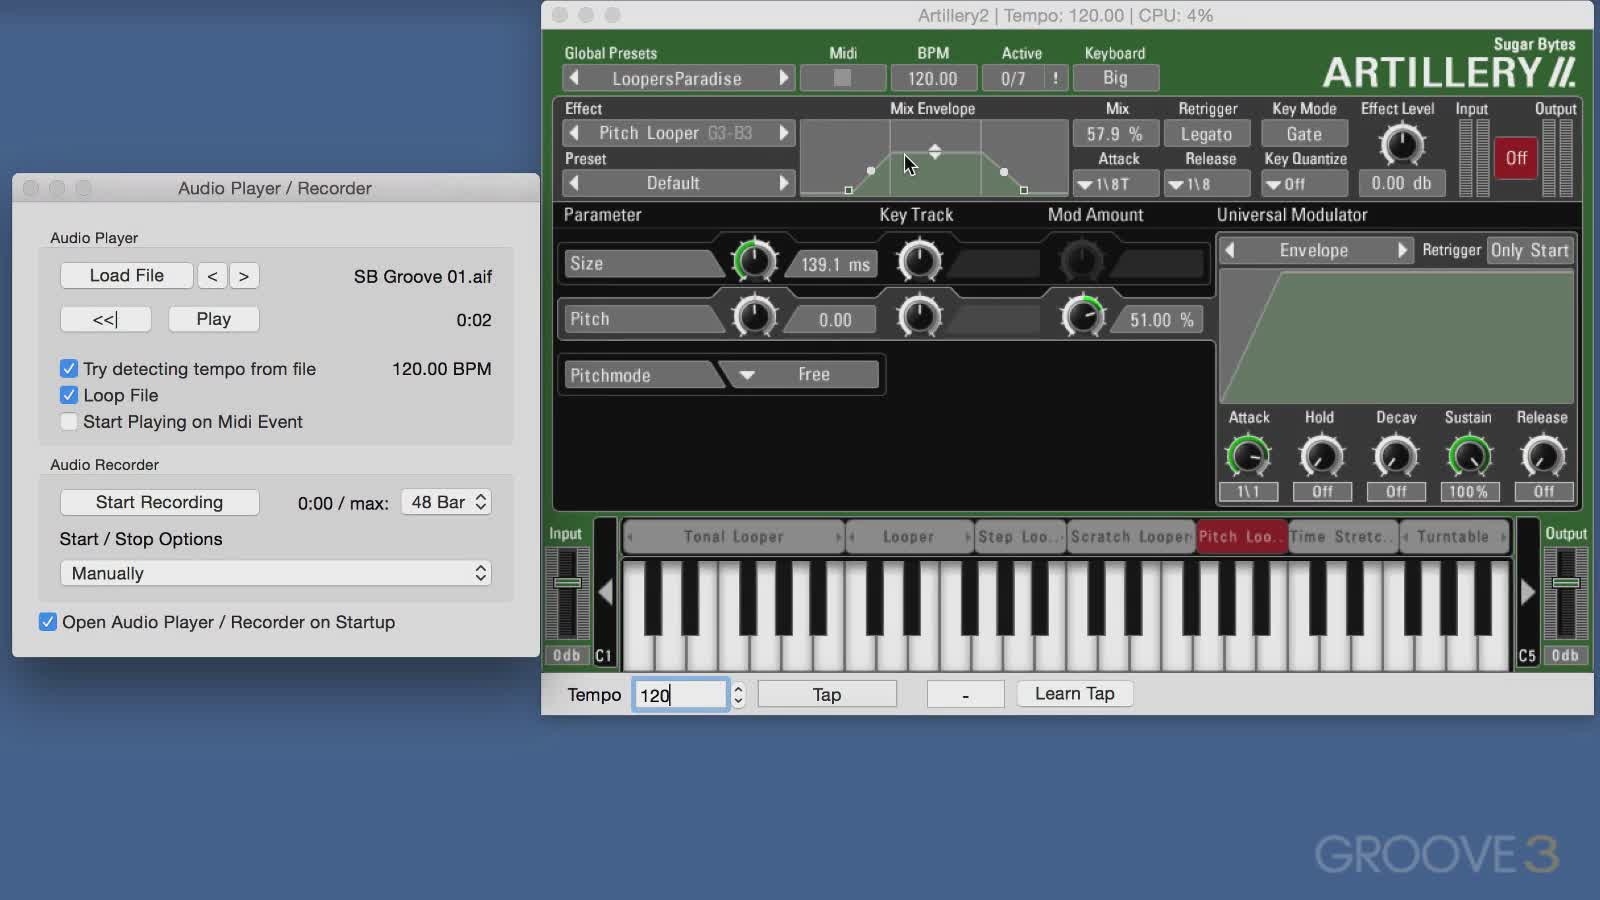
Task: Click the Midi learn indicator square
Action: point(843,78)
